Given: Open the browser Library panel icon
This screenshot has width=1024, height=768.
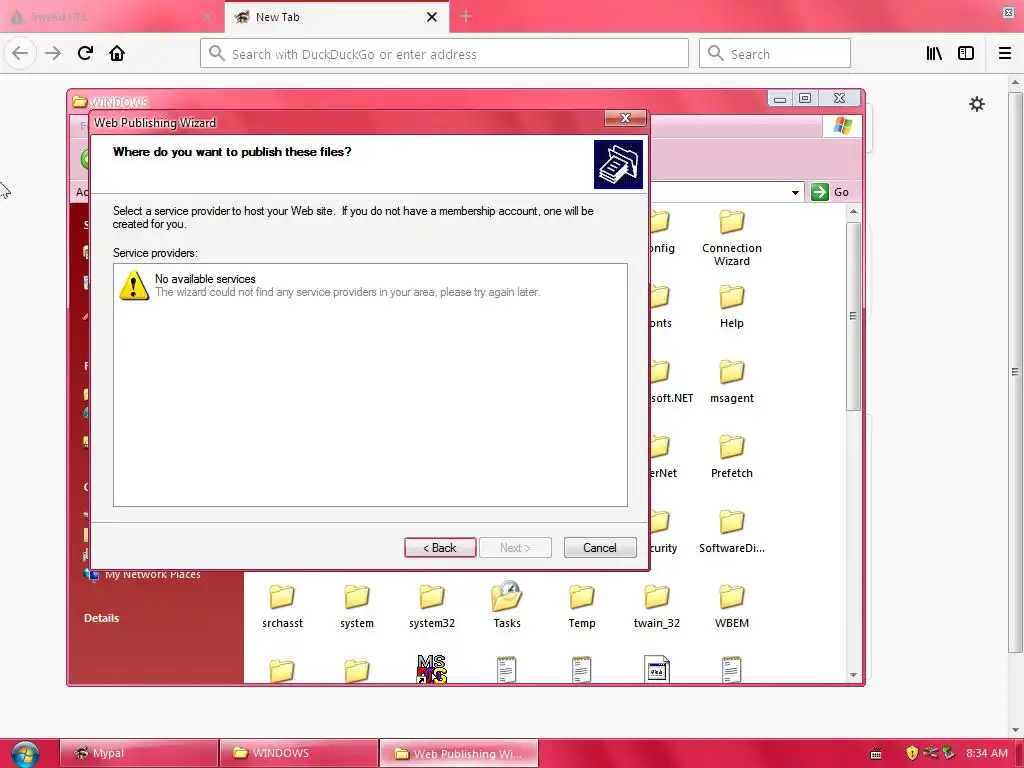Looking at the screenshot, I should click(x=934, y=54).
